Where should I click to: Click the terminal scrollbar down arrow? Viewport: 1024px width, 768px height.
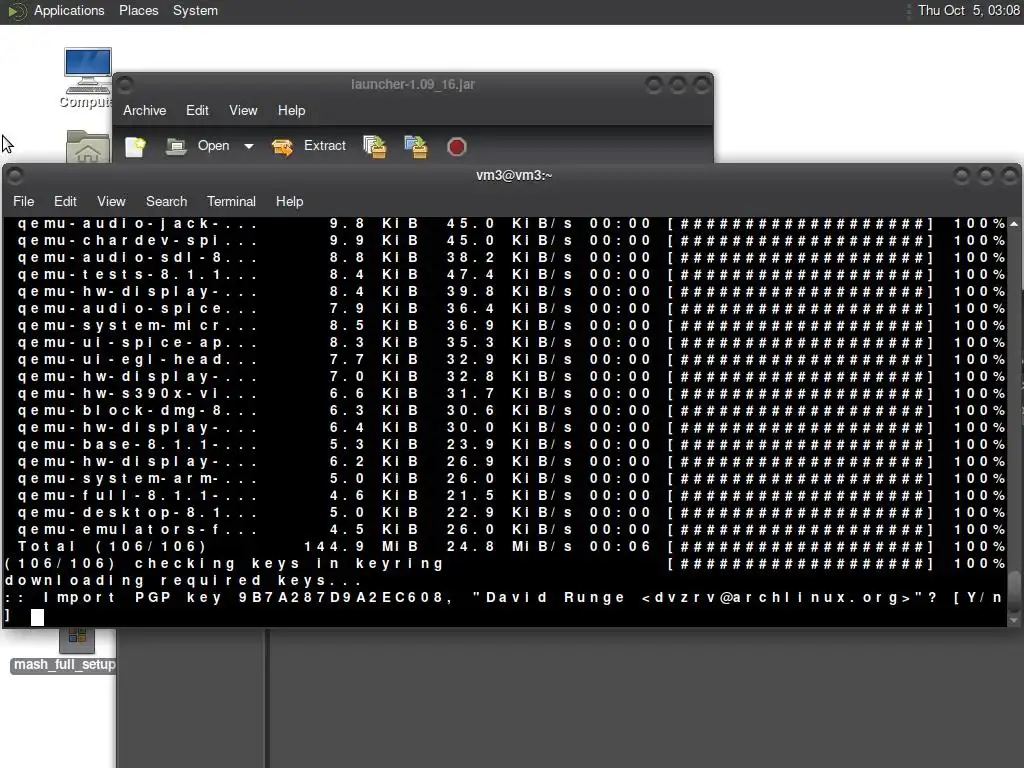click(x=1014, y=620)
